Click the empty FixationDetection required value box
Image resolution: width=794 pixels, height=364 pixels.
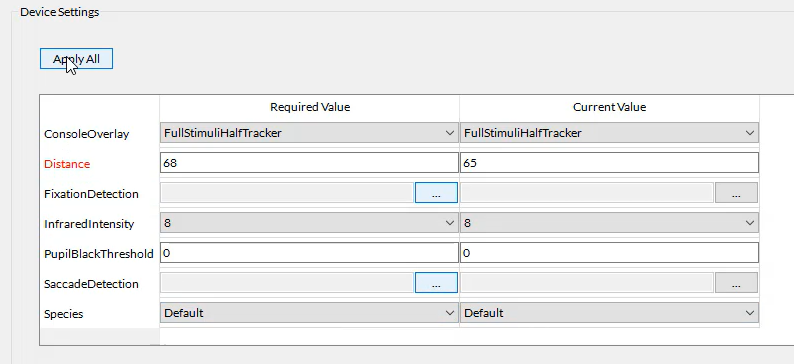tap(287, 193)
